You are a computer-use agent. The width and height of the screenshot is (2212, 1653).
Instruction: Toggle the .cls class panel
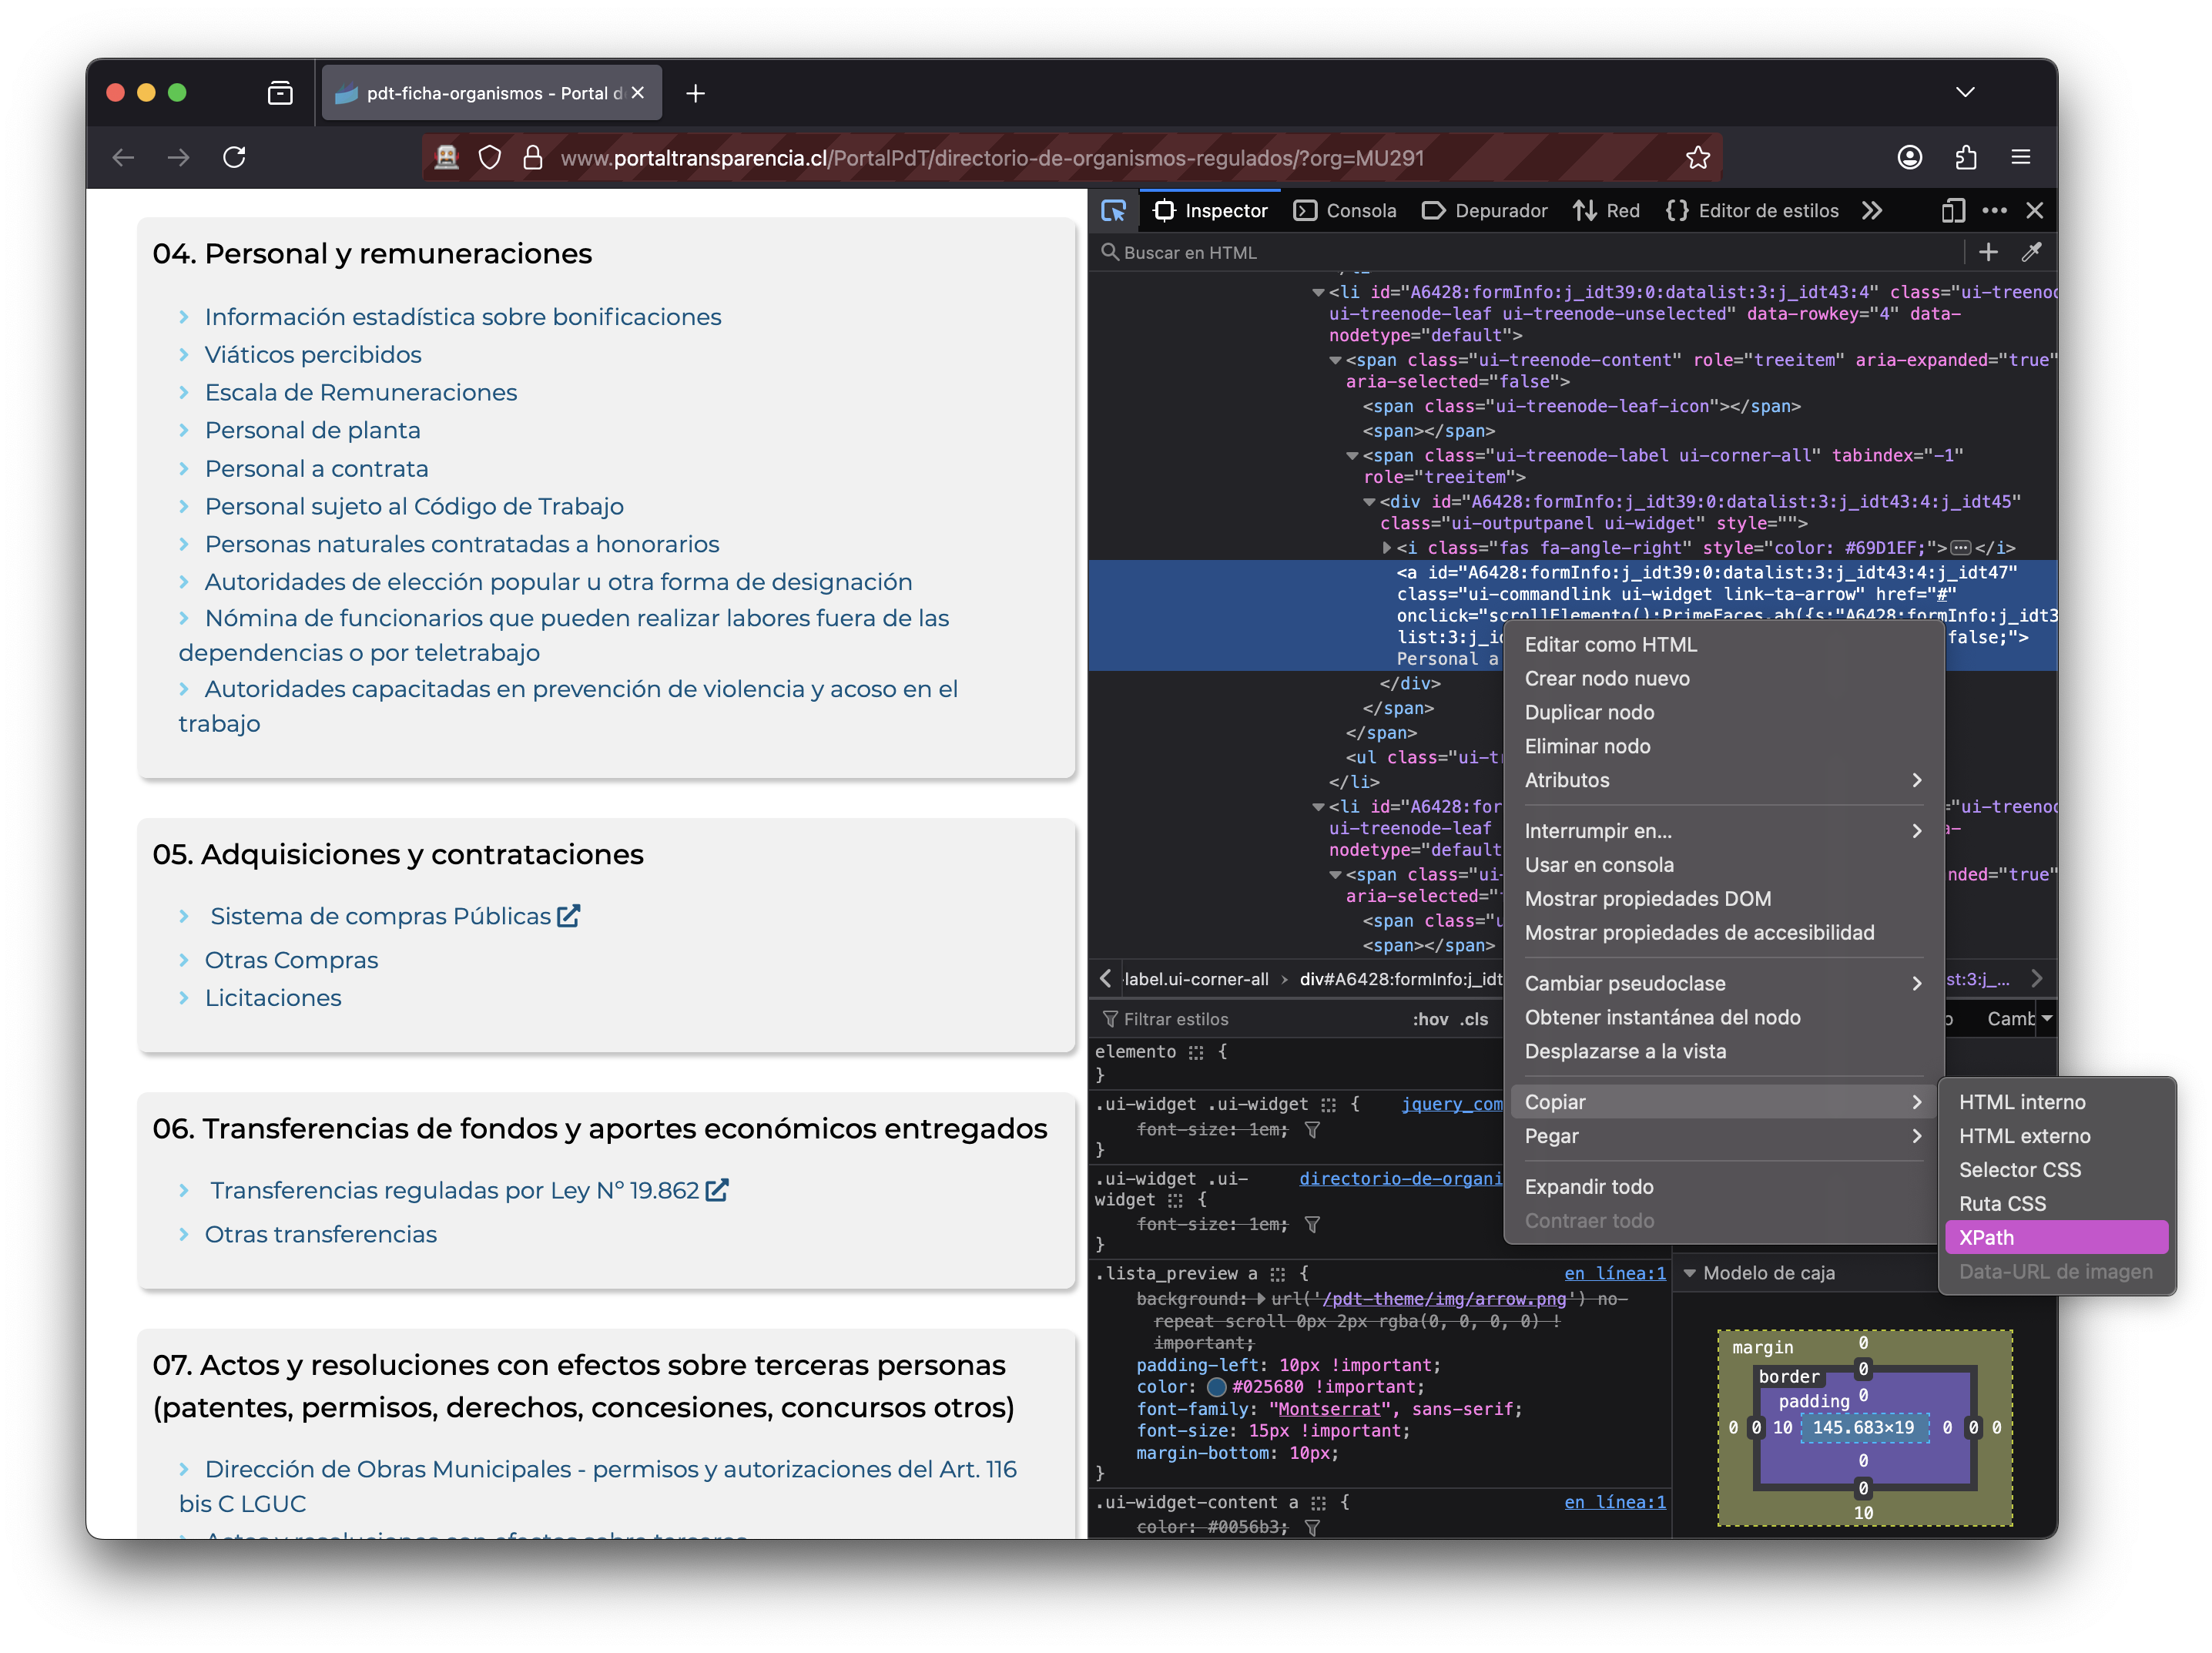1474,1020
